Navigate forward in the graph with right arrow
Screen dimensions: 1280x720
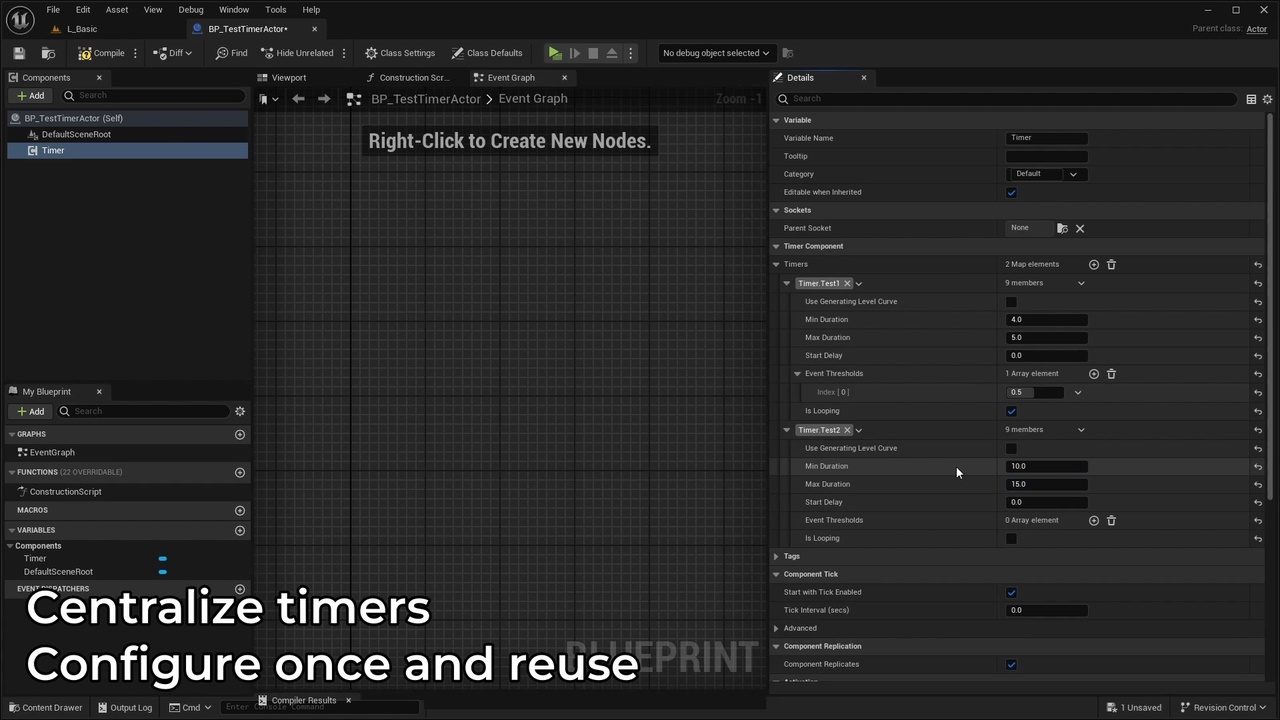pos(323,99)
